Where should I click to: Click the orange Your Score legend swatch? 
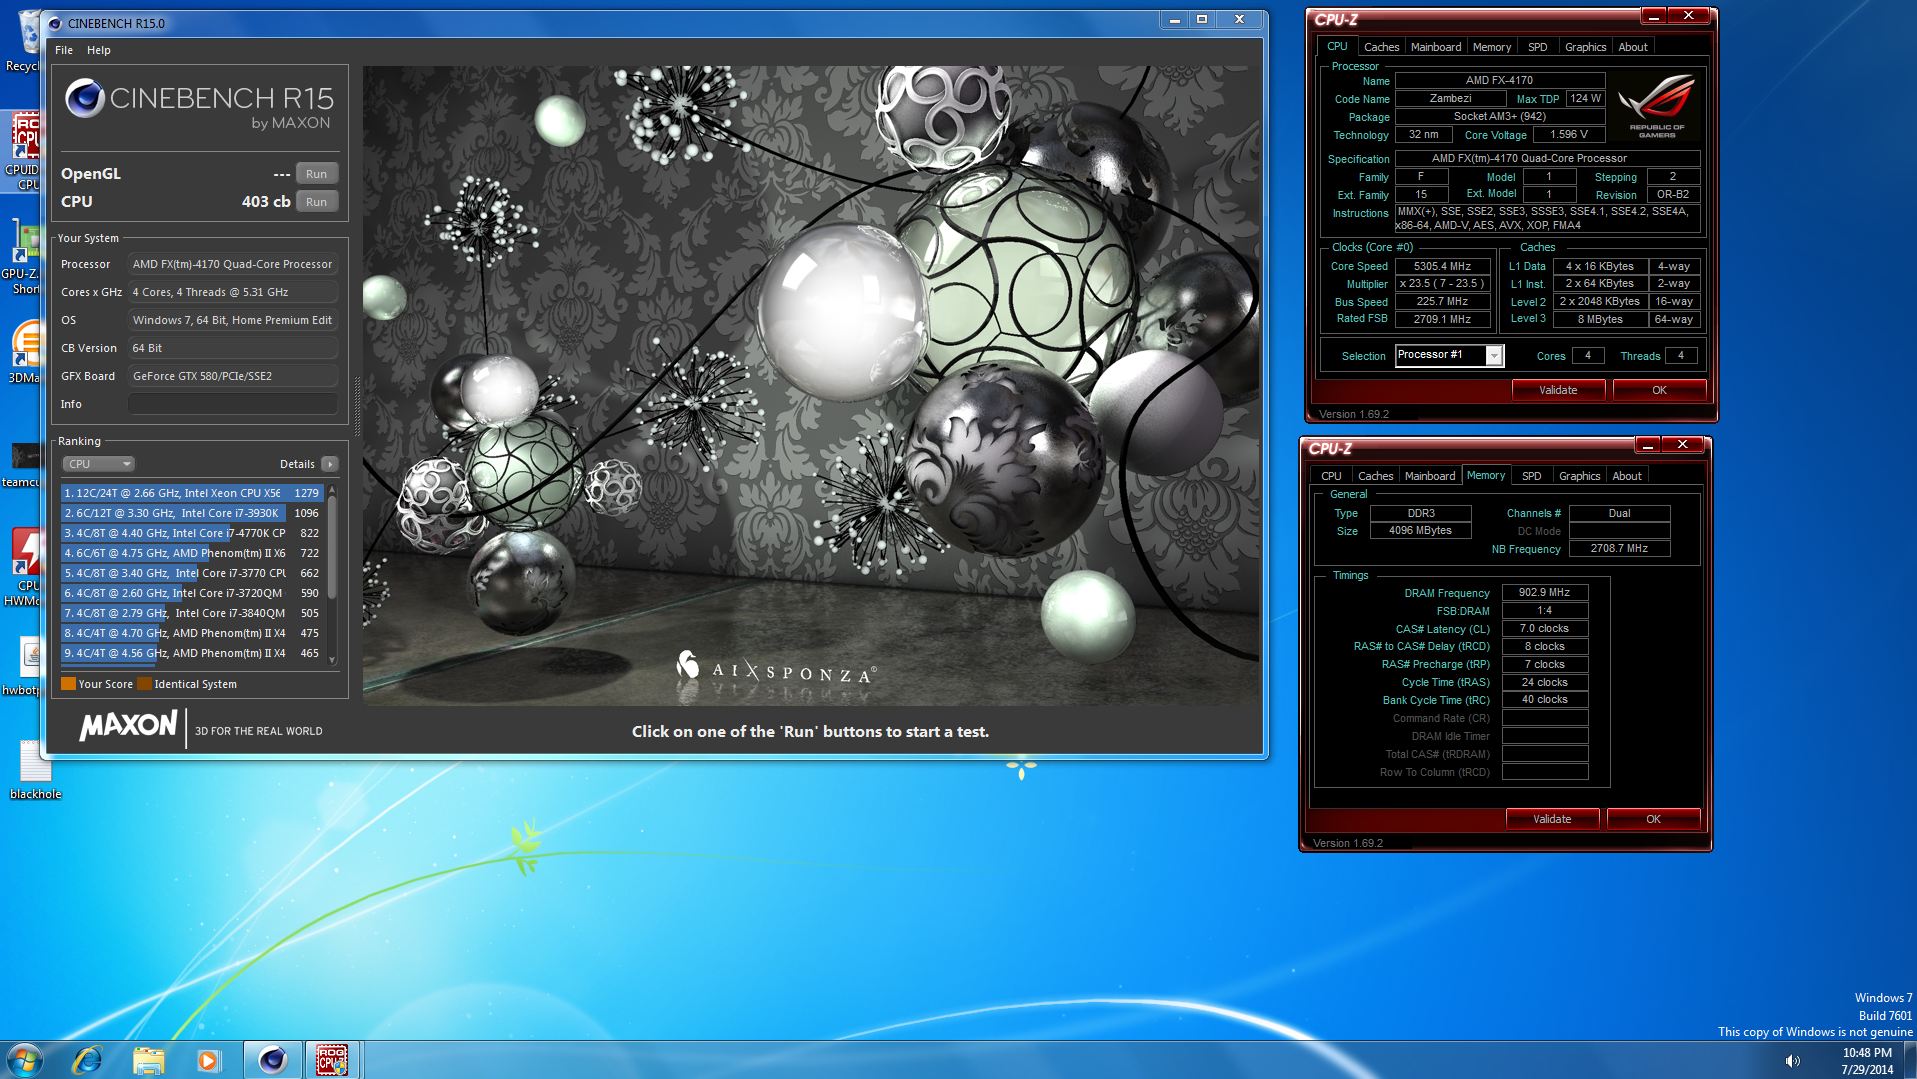(x=68, y=684)
